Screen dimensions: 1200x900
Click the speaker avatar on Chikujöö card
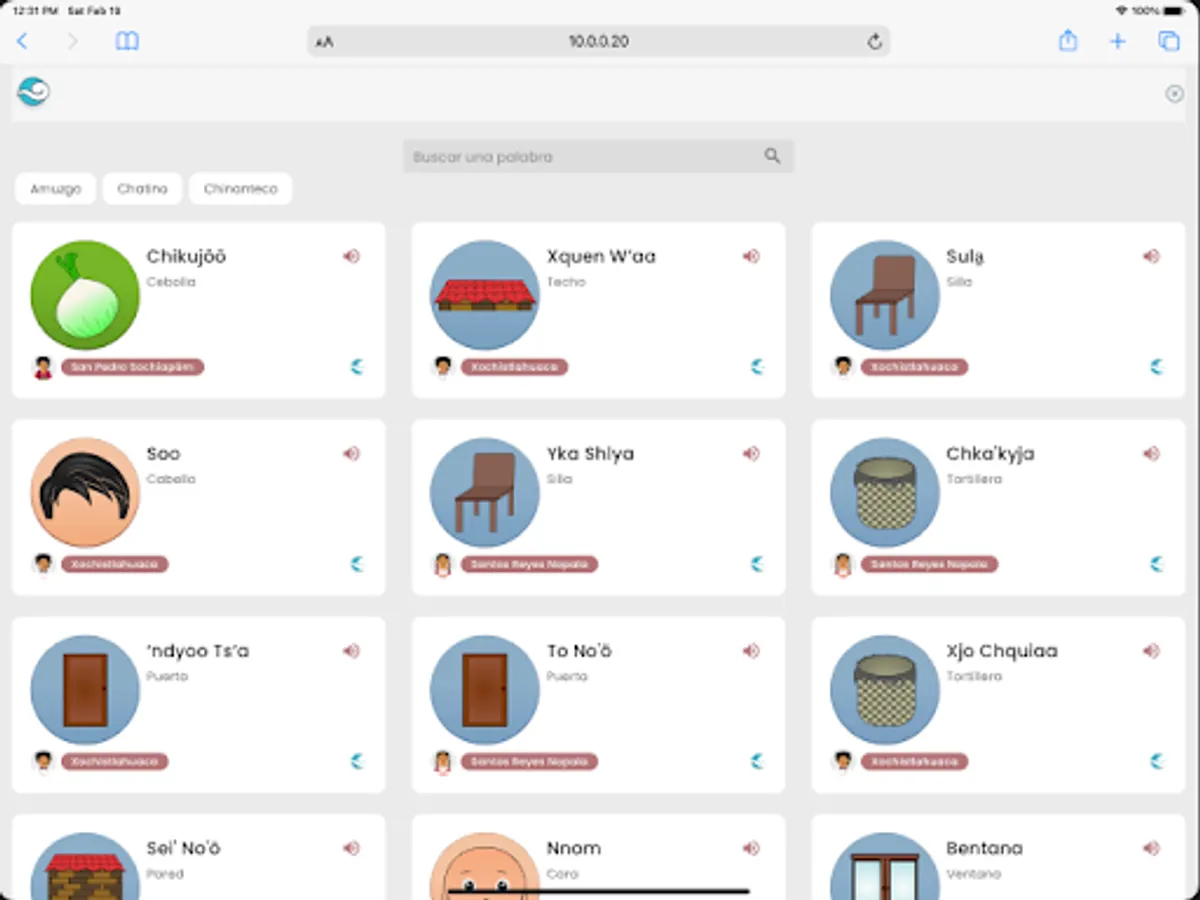pos(43,367)
